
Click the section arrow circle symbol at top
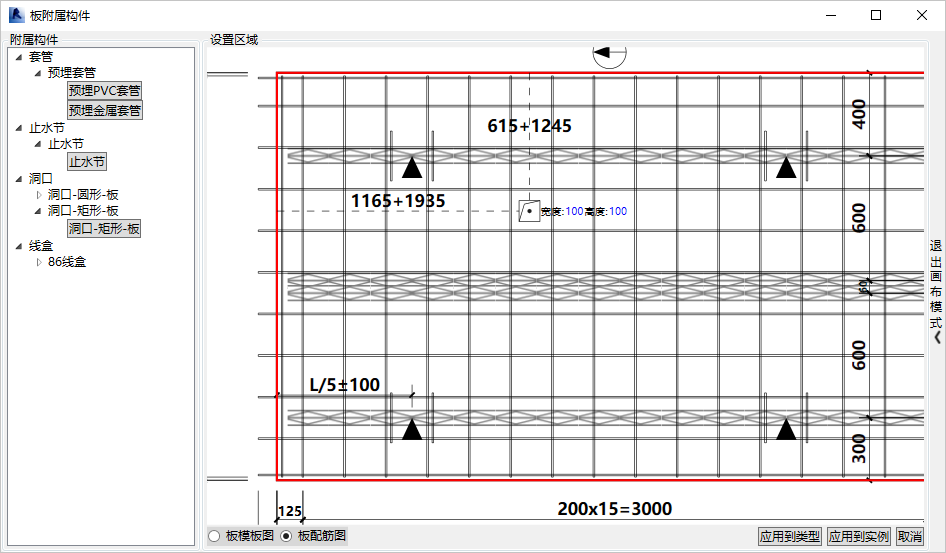pyautogui.click(x=609, y=55)
